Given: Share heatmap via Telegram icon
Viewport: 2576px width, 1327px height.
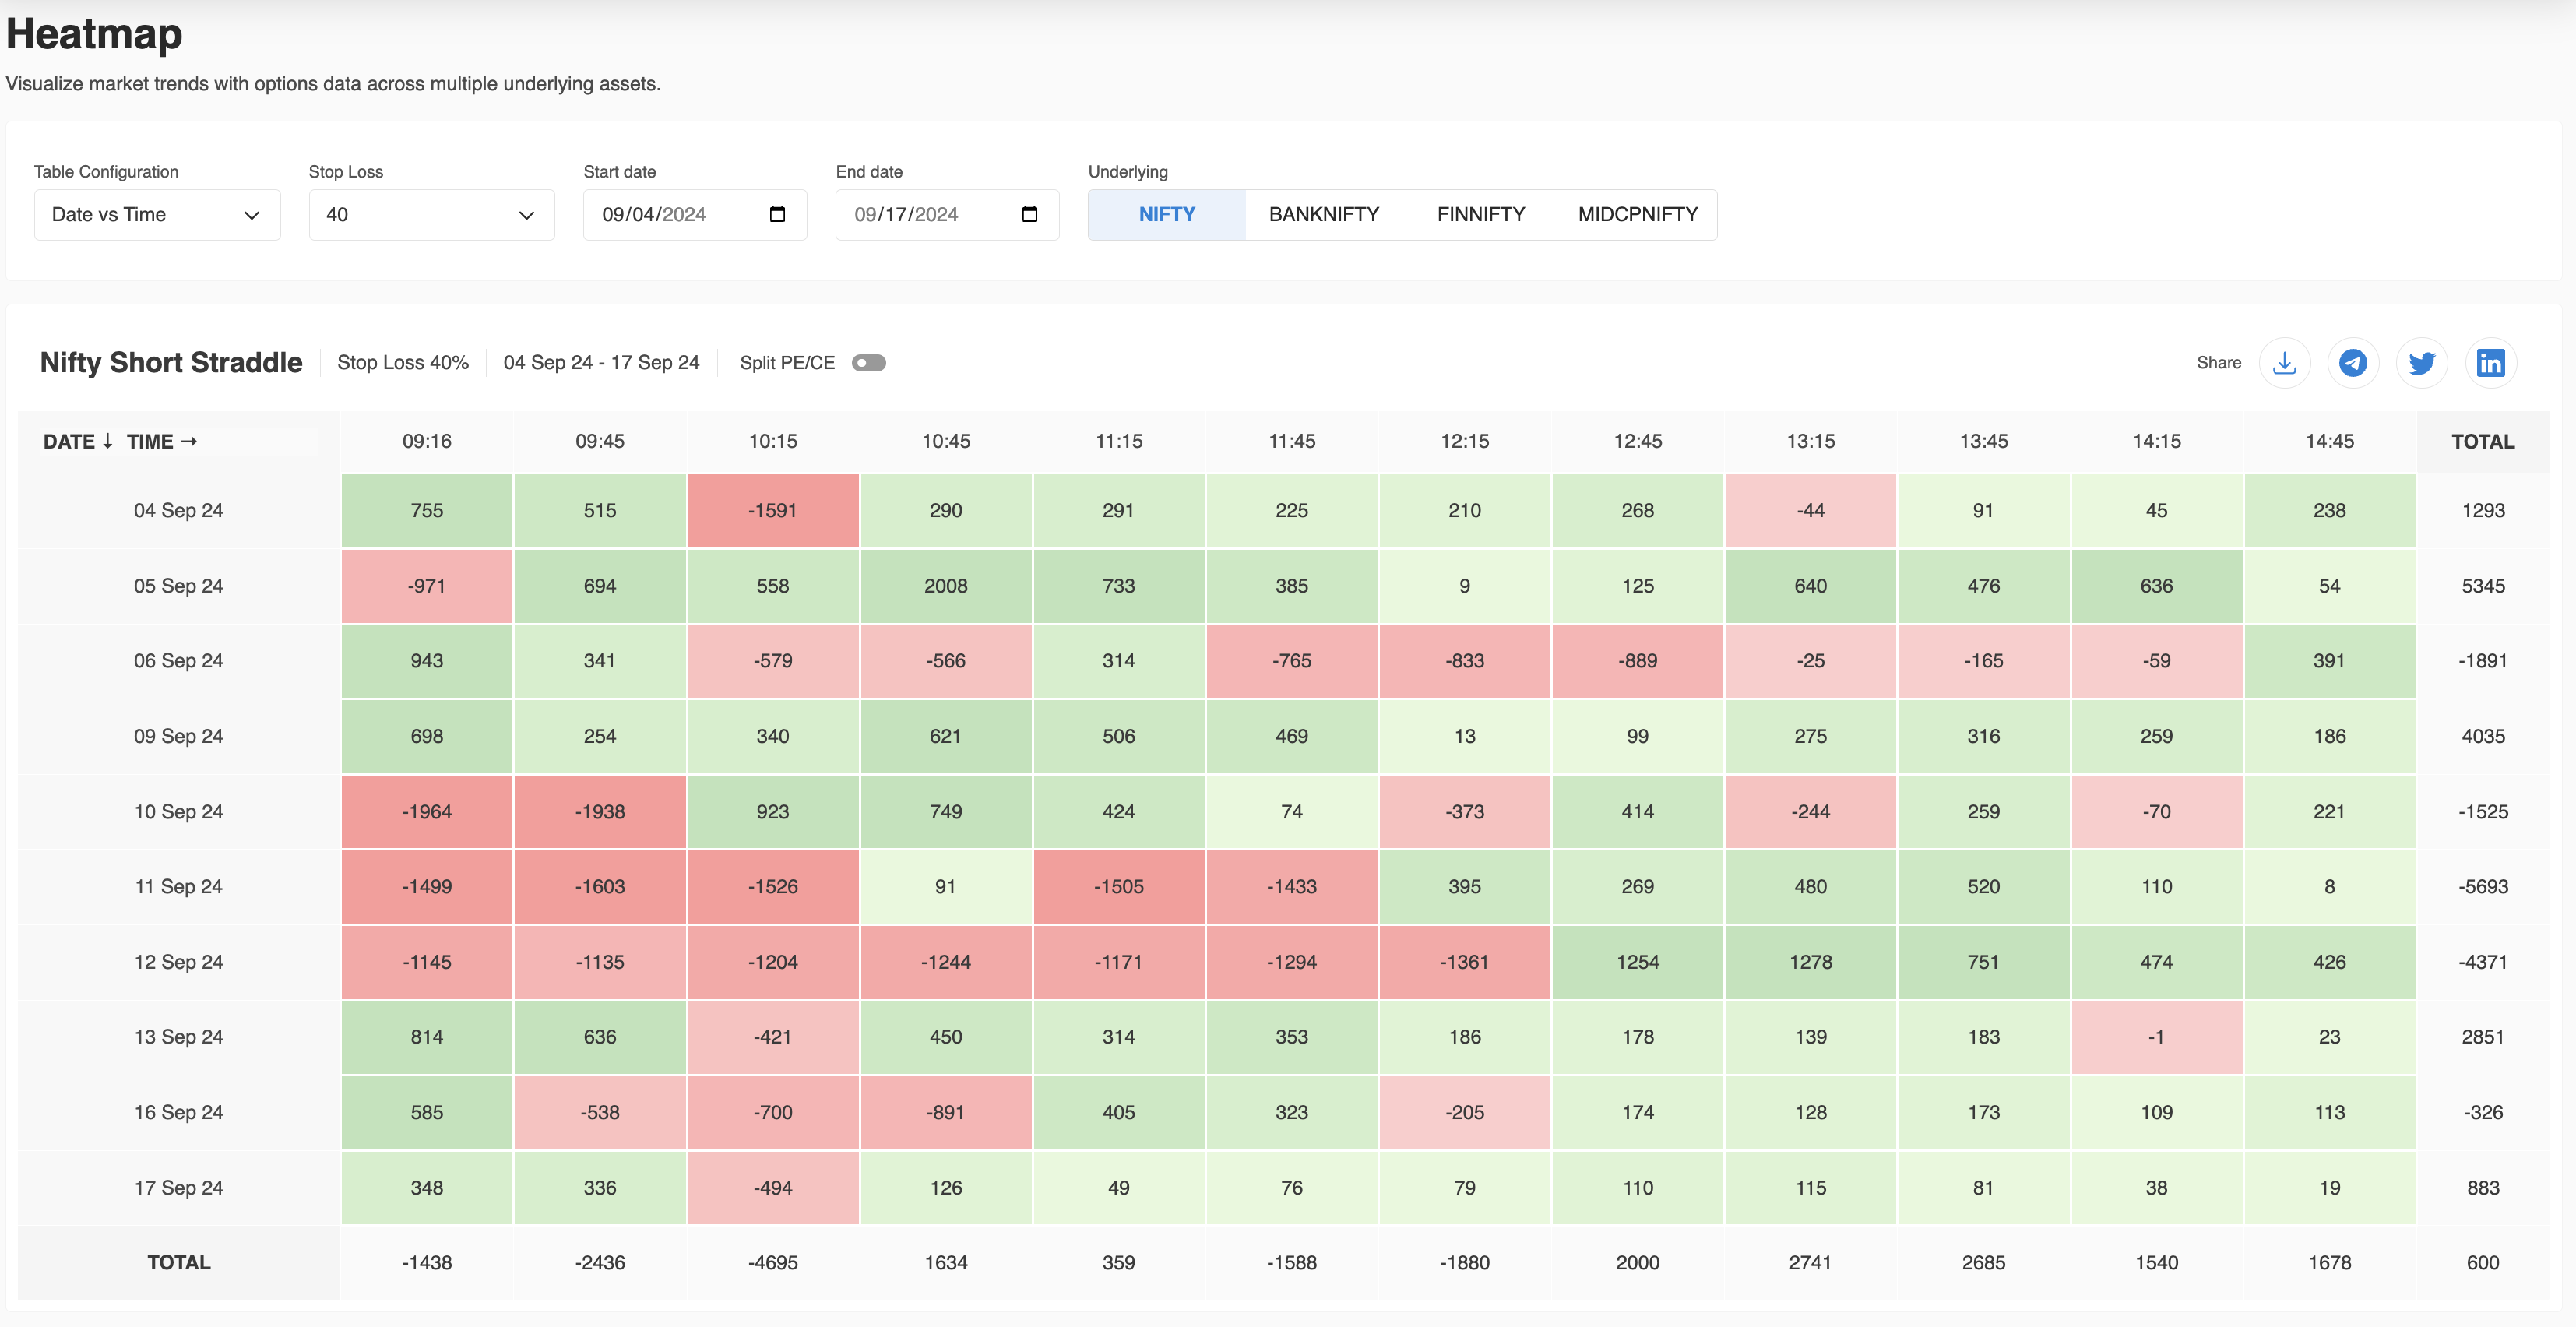Looking at the screenshot, I should point(2353,363).
